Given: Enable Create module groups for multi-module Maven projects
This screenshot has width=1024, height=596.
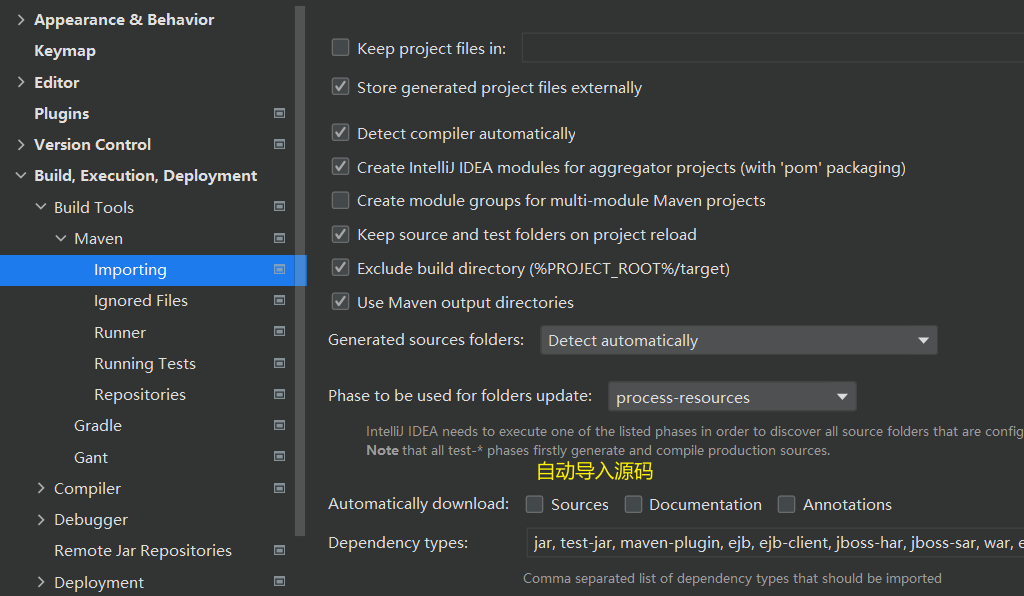Looking at the screenshot, I should [340, 200].
